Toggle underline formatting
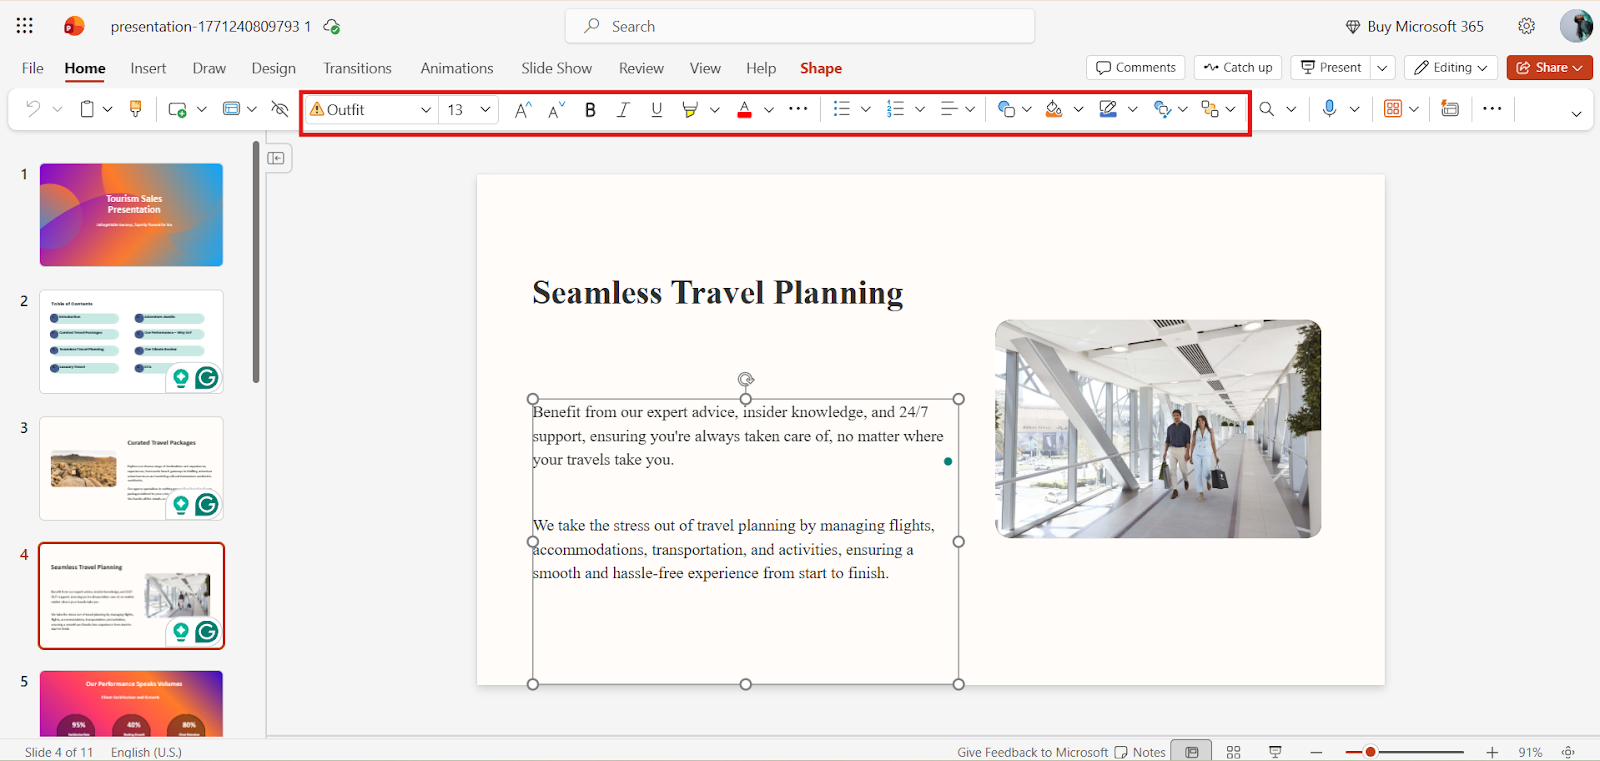The height and width of the screenshot is (761, 1600). (x=657, y=110)
